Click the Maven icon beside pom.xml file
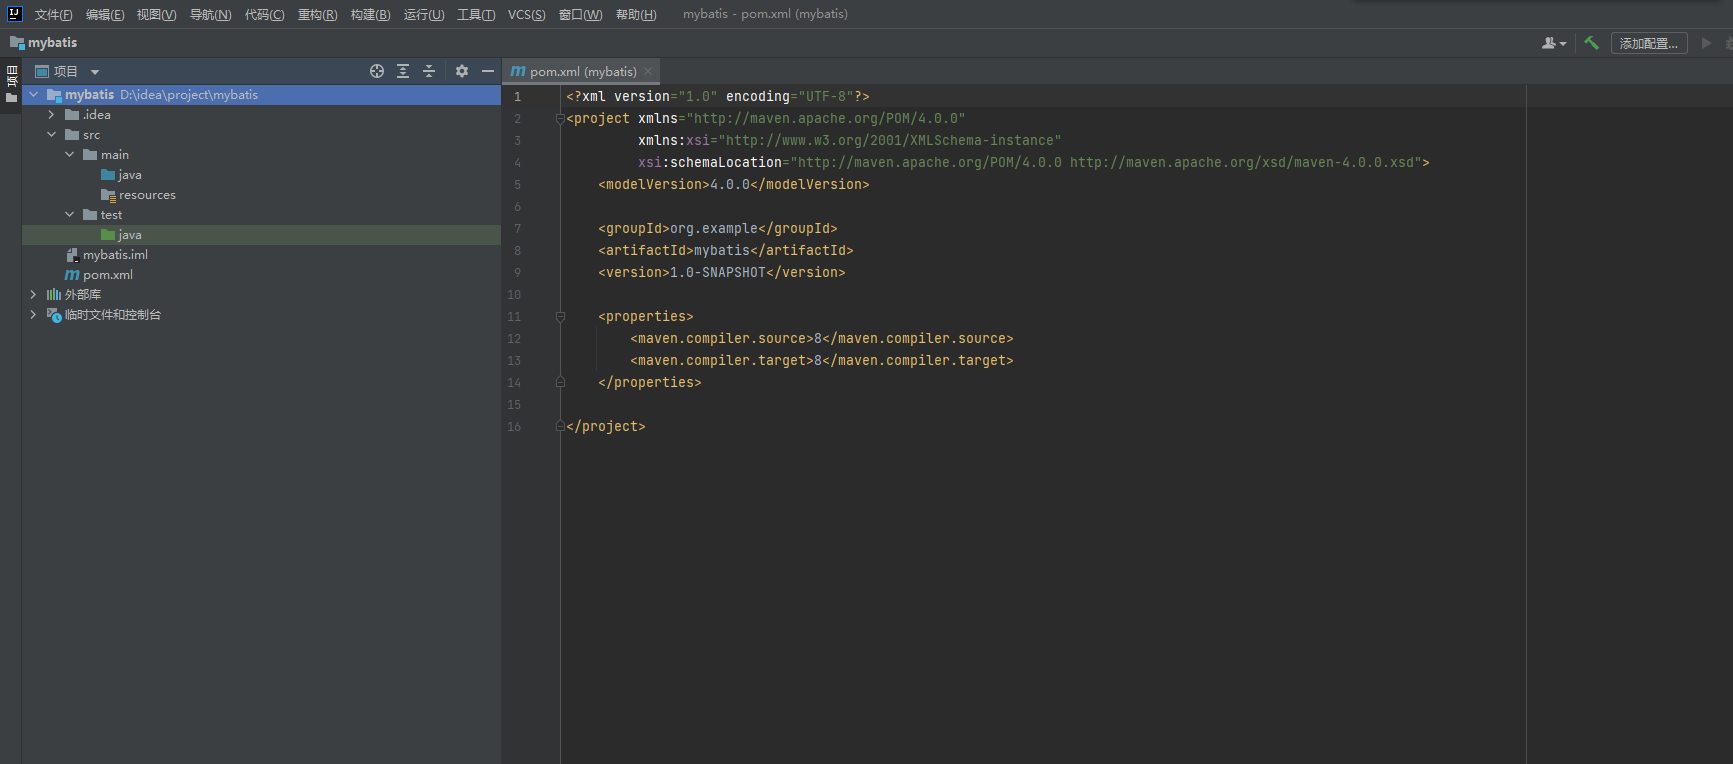This screenshot has height=764, width=1733. (72, 275)
